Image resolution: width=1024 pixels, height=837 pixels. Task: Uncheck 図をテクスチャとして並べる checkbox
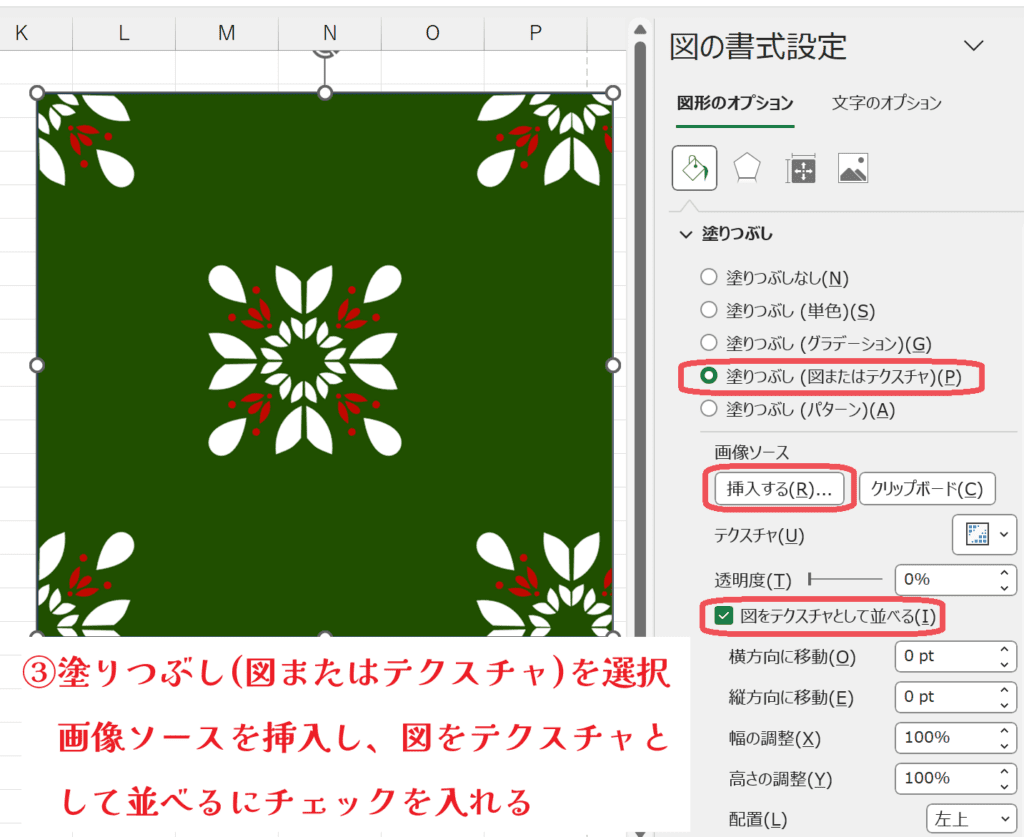click(724, 616)
